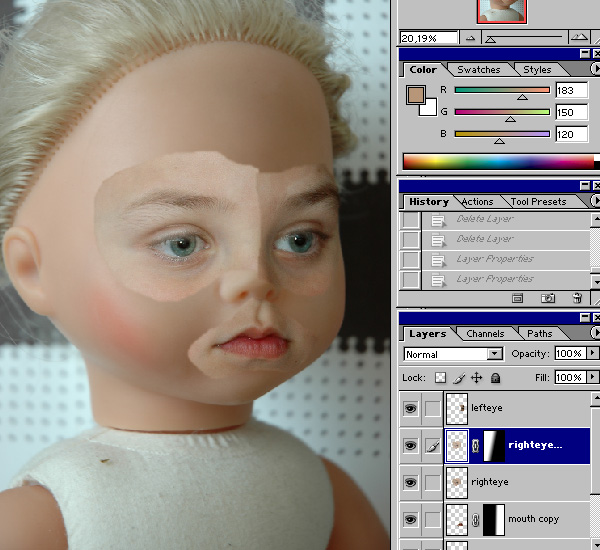Switch to the Styles tab

537,70
